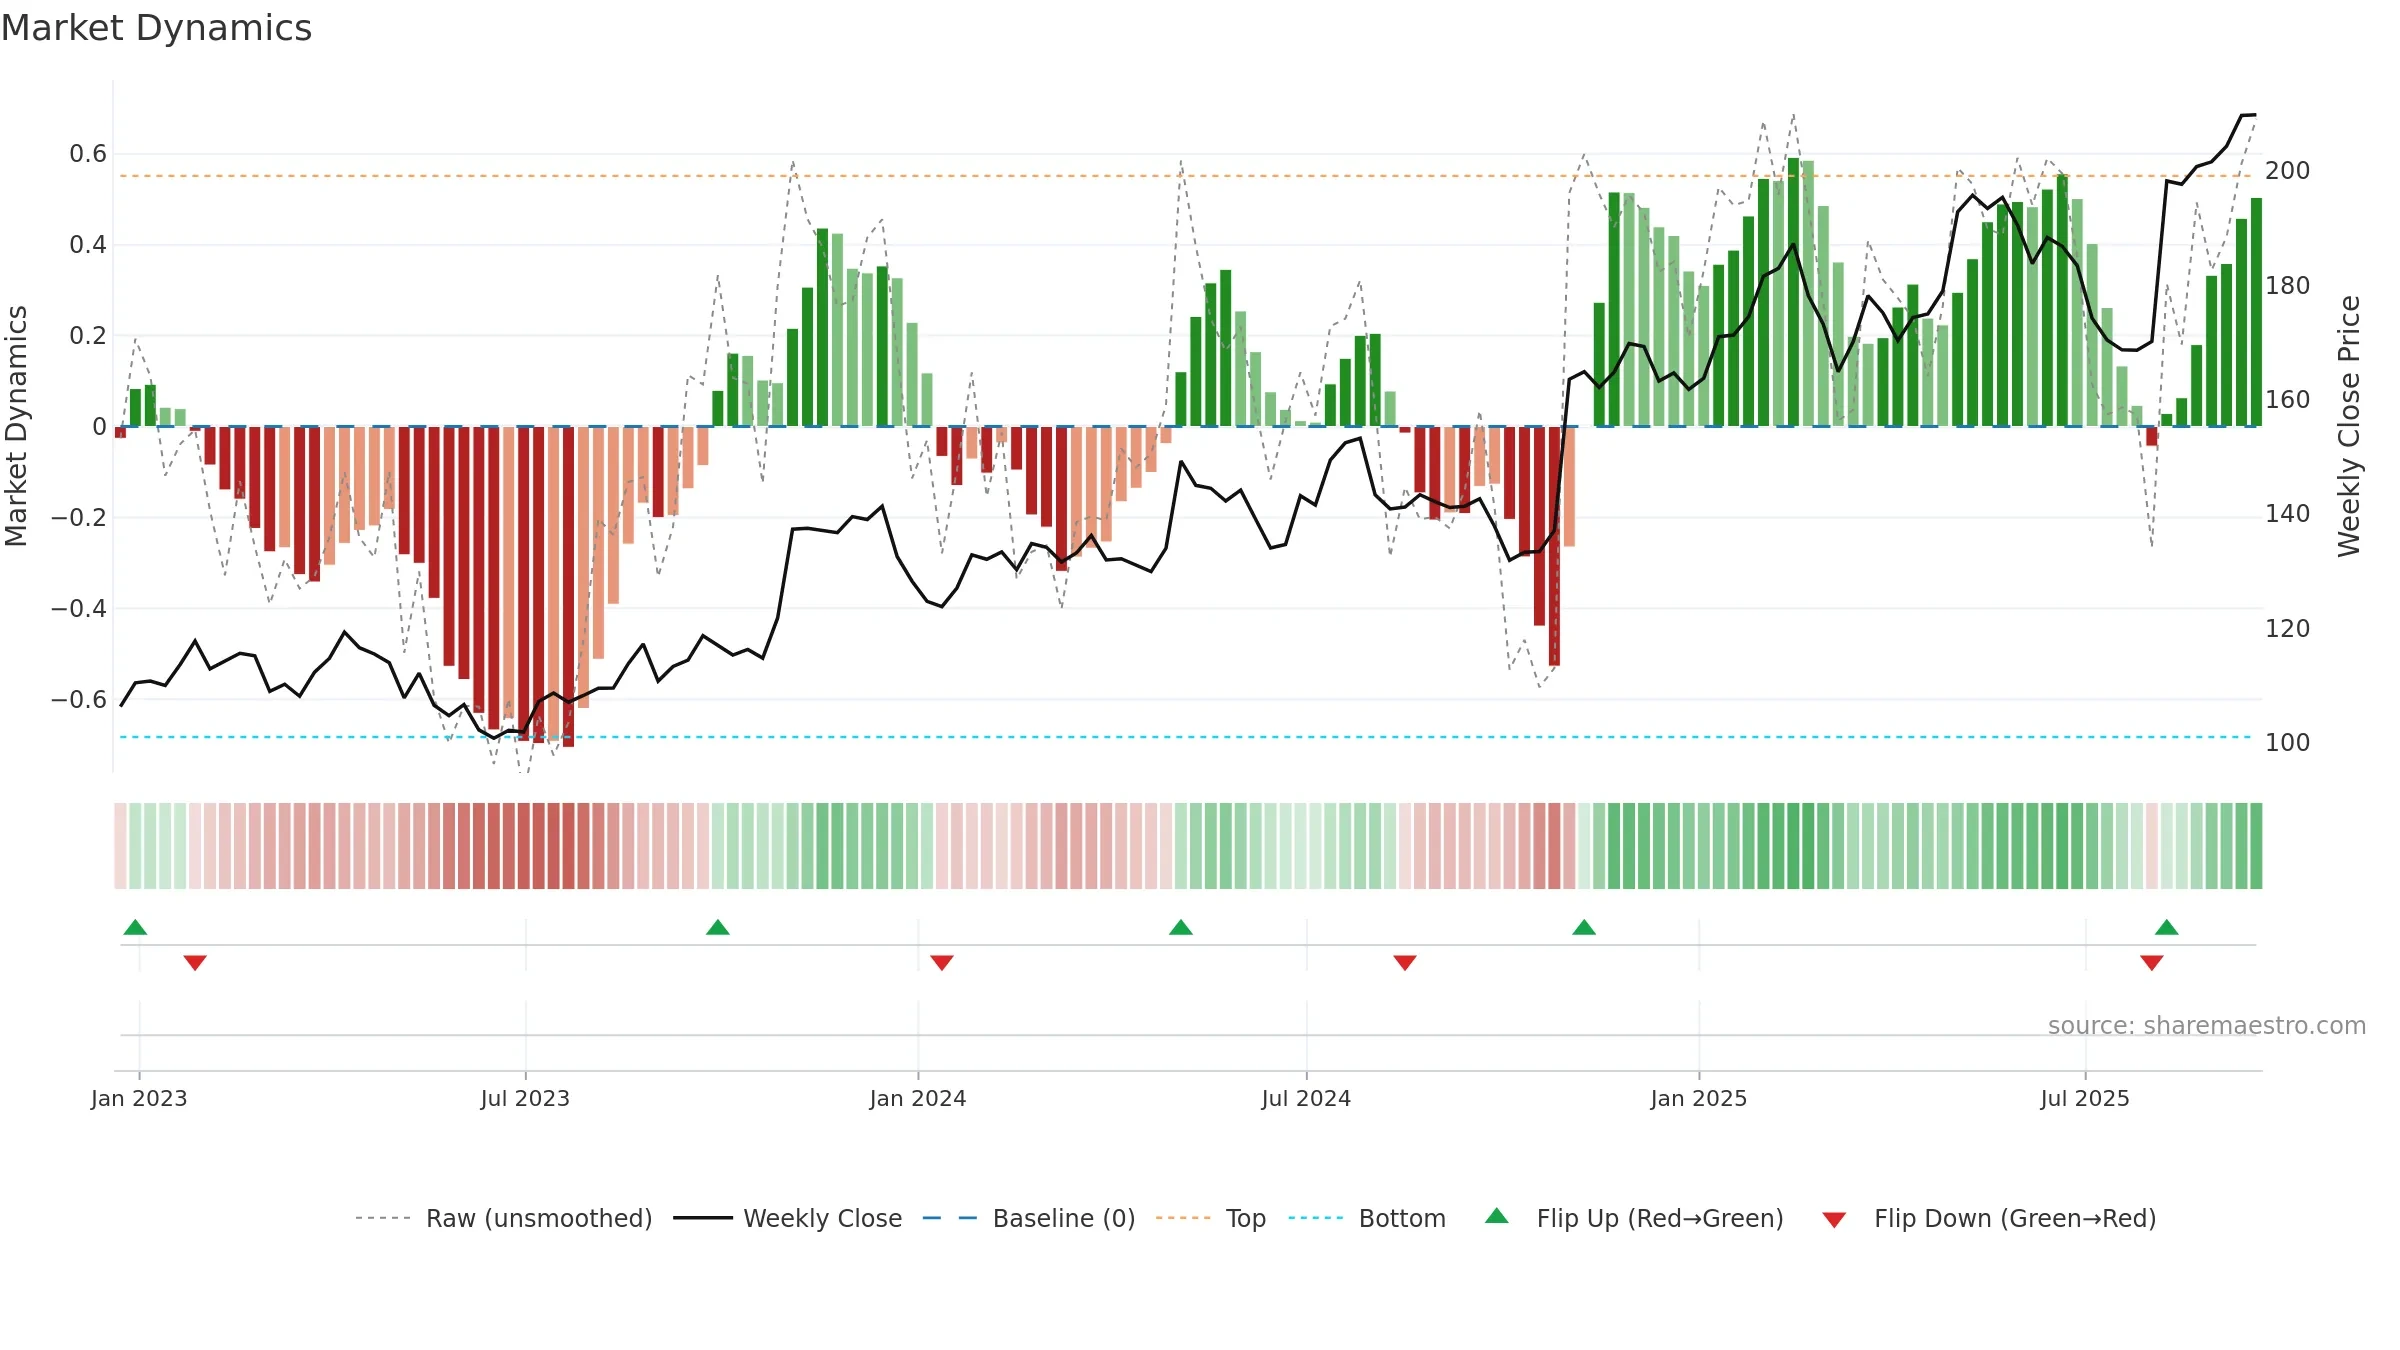
Task: Click the −0.6 left axis tick label
Action: pos(79,700)
